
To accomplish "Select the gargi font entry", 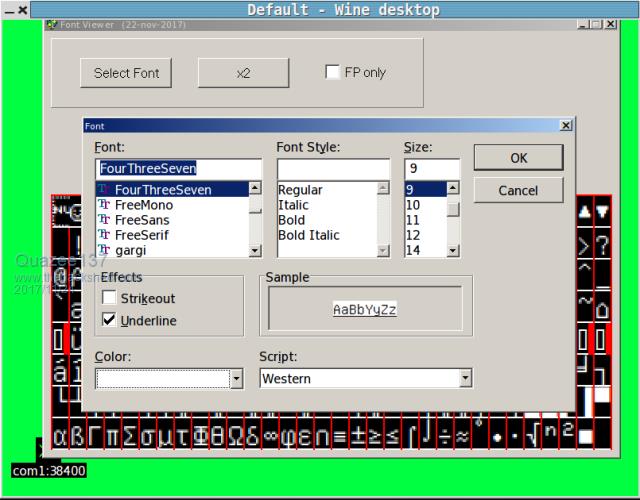I will (130, 250).
